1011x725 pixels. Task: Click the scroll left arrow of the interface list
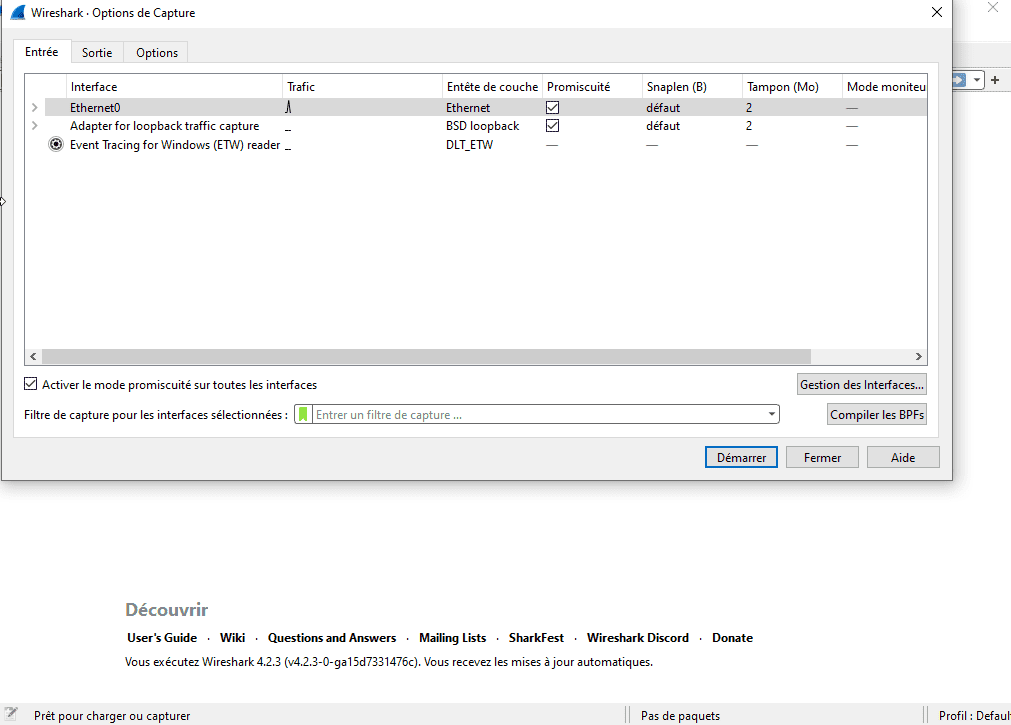coord(34,356)
